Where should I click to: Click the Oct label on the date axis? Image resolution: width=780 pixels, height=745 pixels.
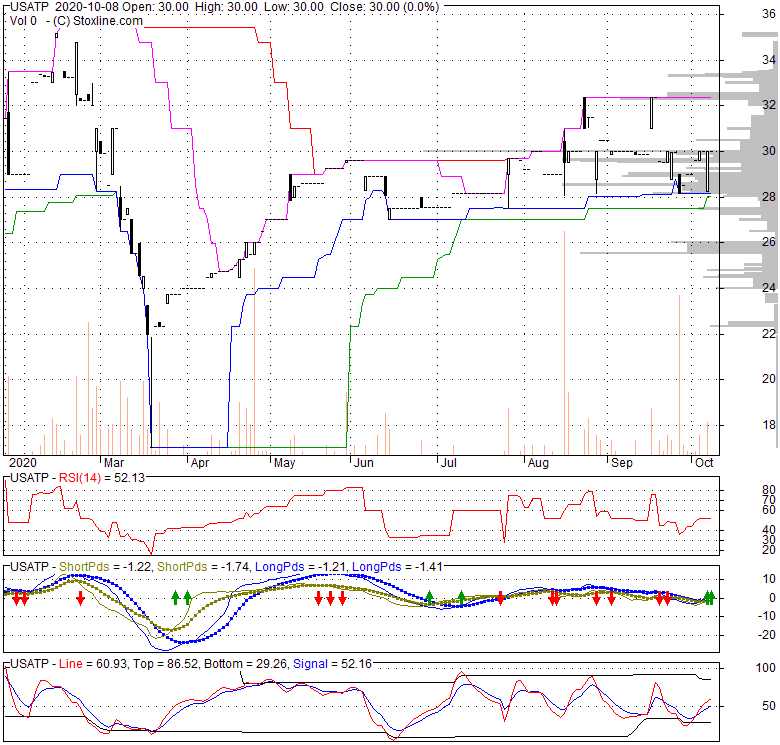704,463
